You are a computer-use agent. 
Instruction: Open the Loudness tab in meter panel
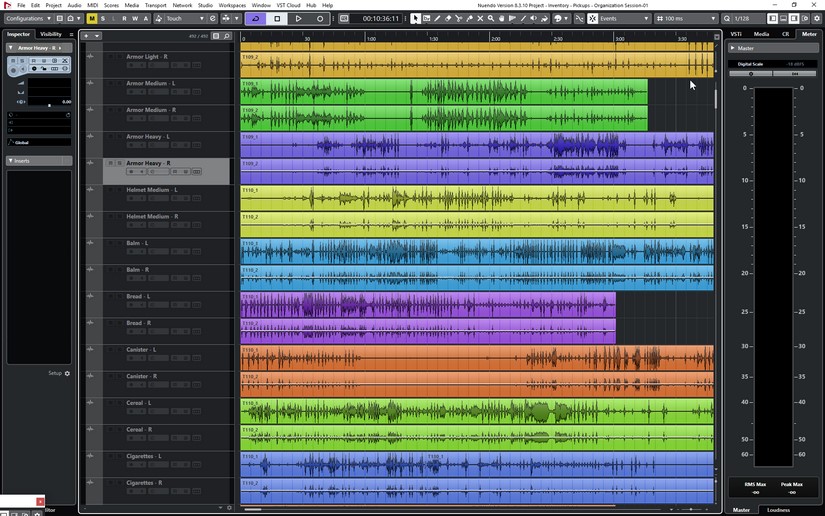click(x=778, y=509)
